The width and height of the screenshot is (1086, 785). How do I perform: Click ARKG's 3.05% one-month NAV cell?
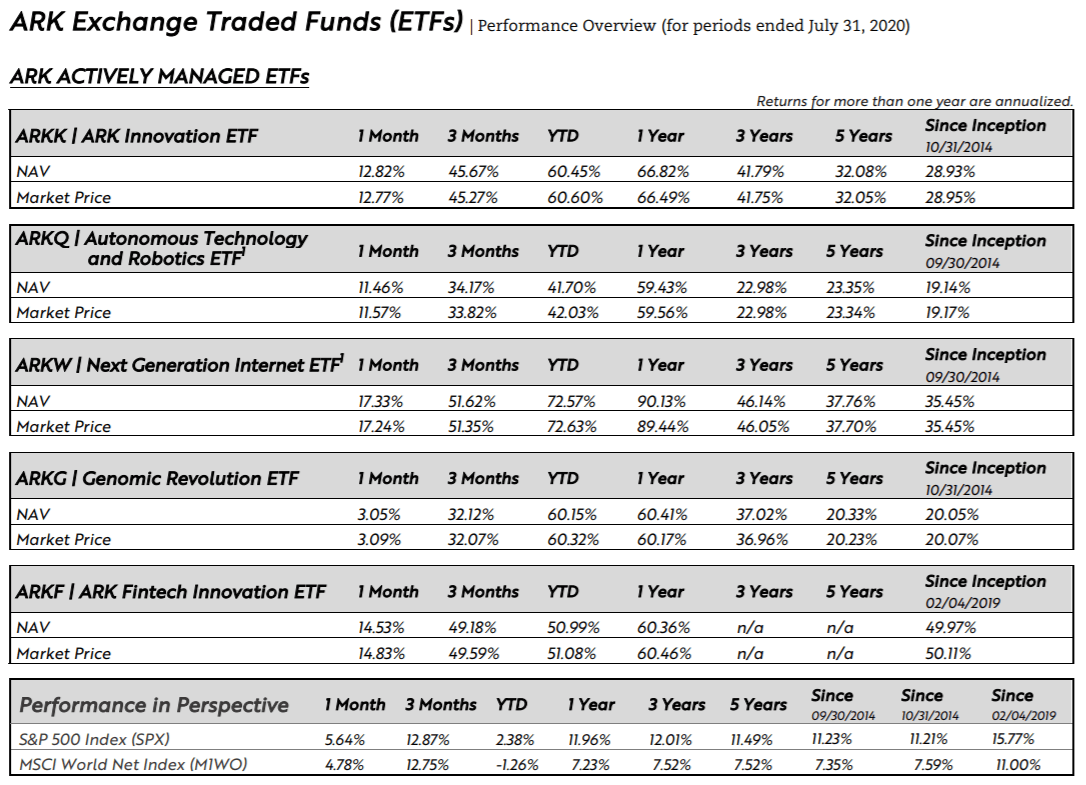[x=379, y=515]
